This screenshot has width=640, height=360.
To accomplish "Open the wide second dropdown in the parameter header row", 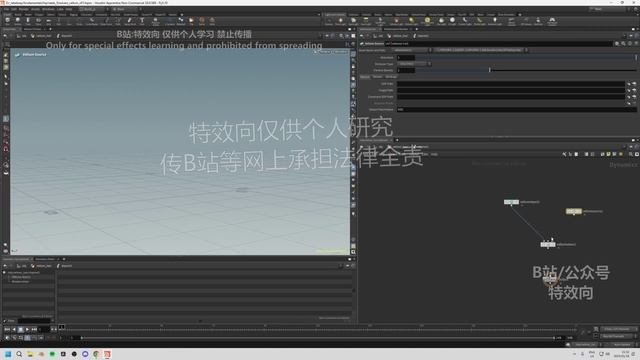I will coord(481,50).
